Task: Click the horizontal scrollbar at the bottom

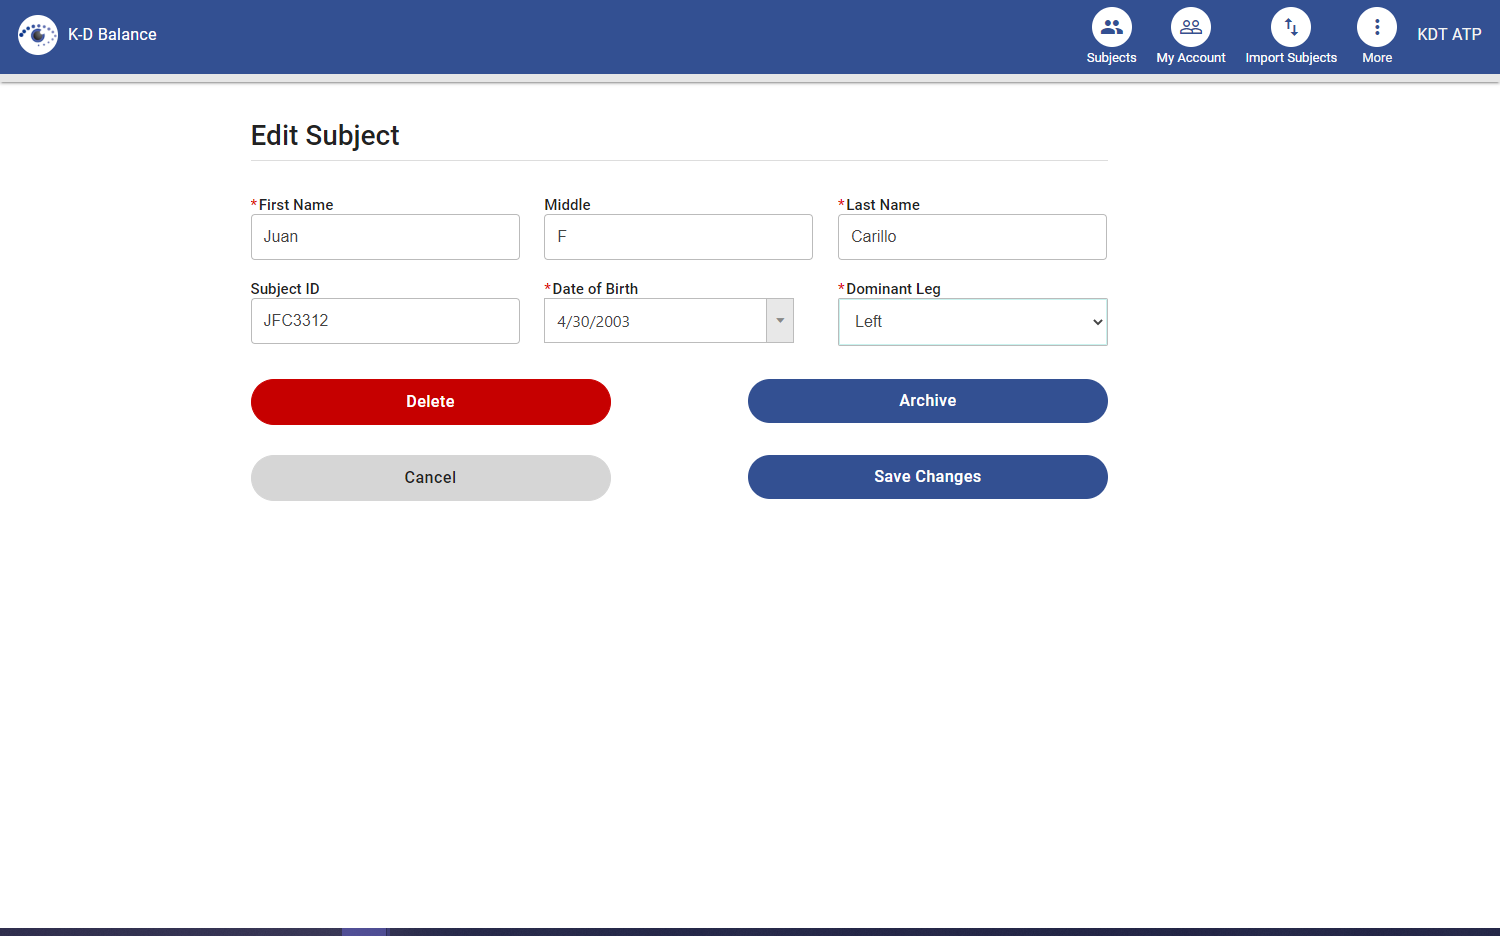Action: click(365, 930)
